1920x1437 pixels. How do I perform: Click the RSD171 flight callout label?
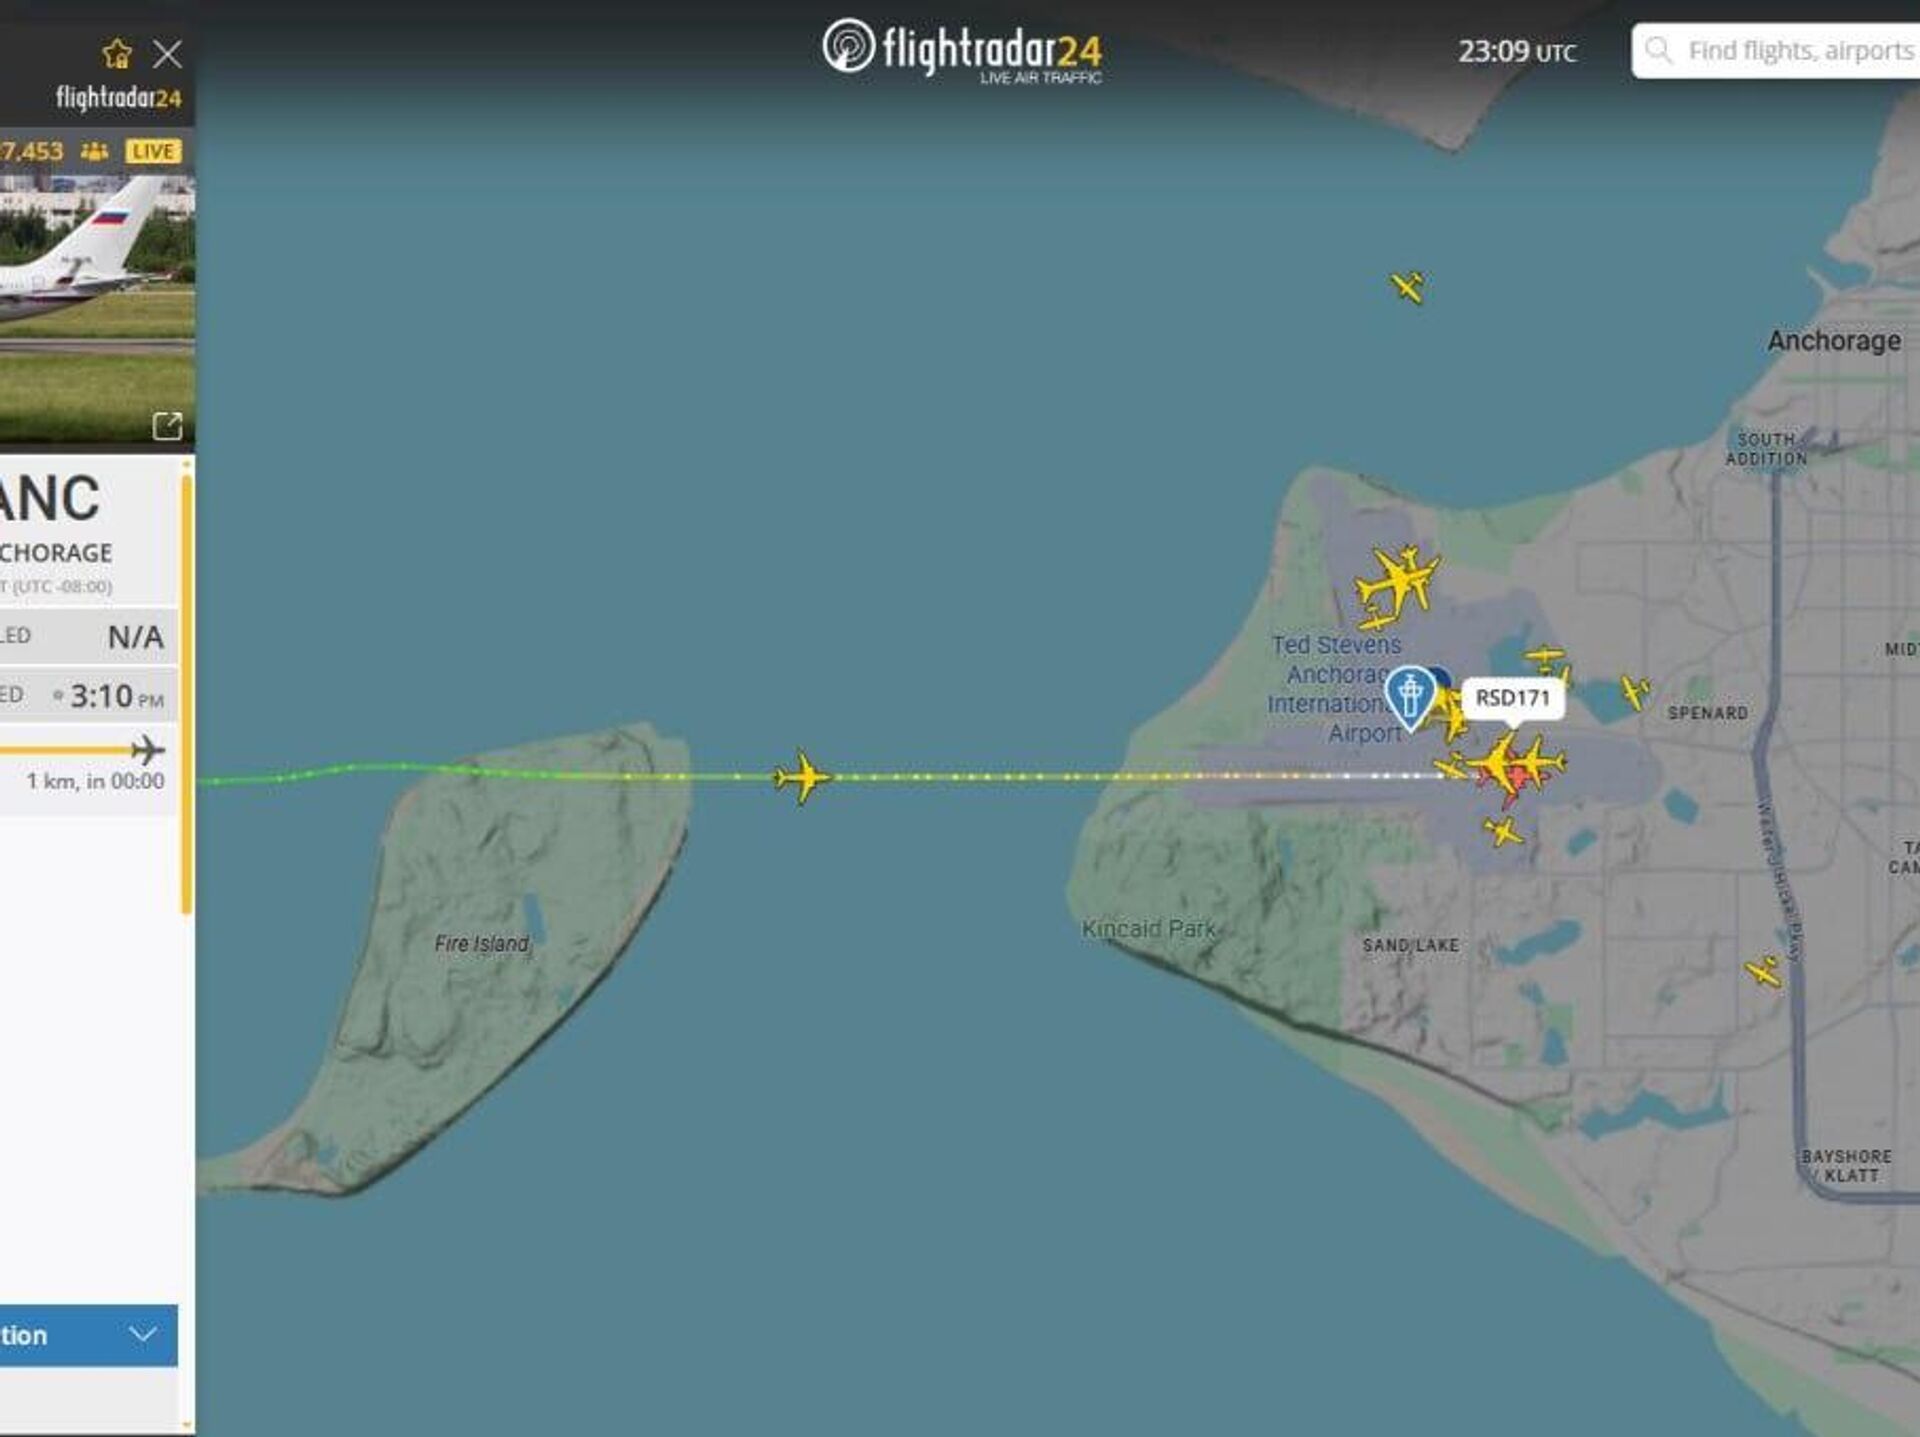pos(1512,698)
